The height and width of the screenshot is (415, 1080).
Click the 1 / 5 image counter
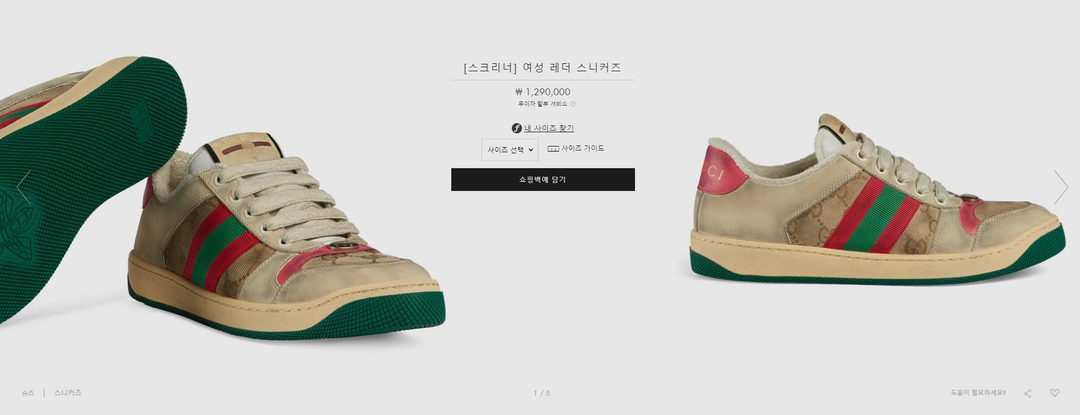[x=542, y=394]
